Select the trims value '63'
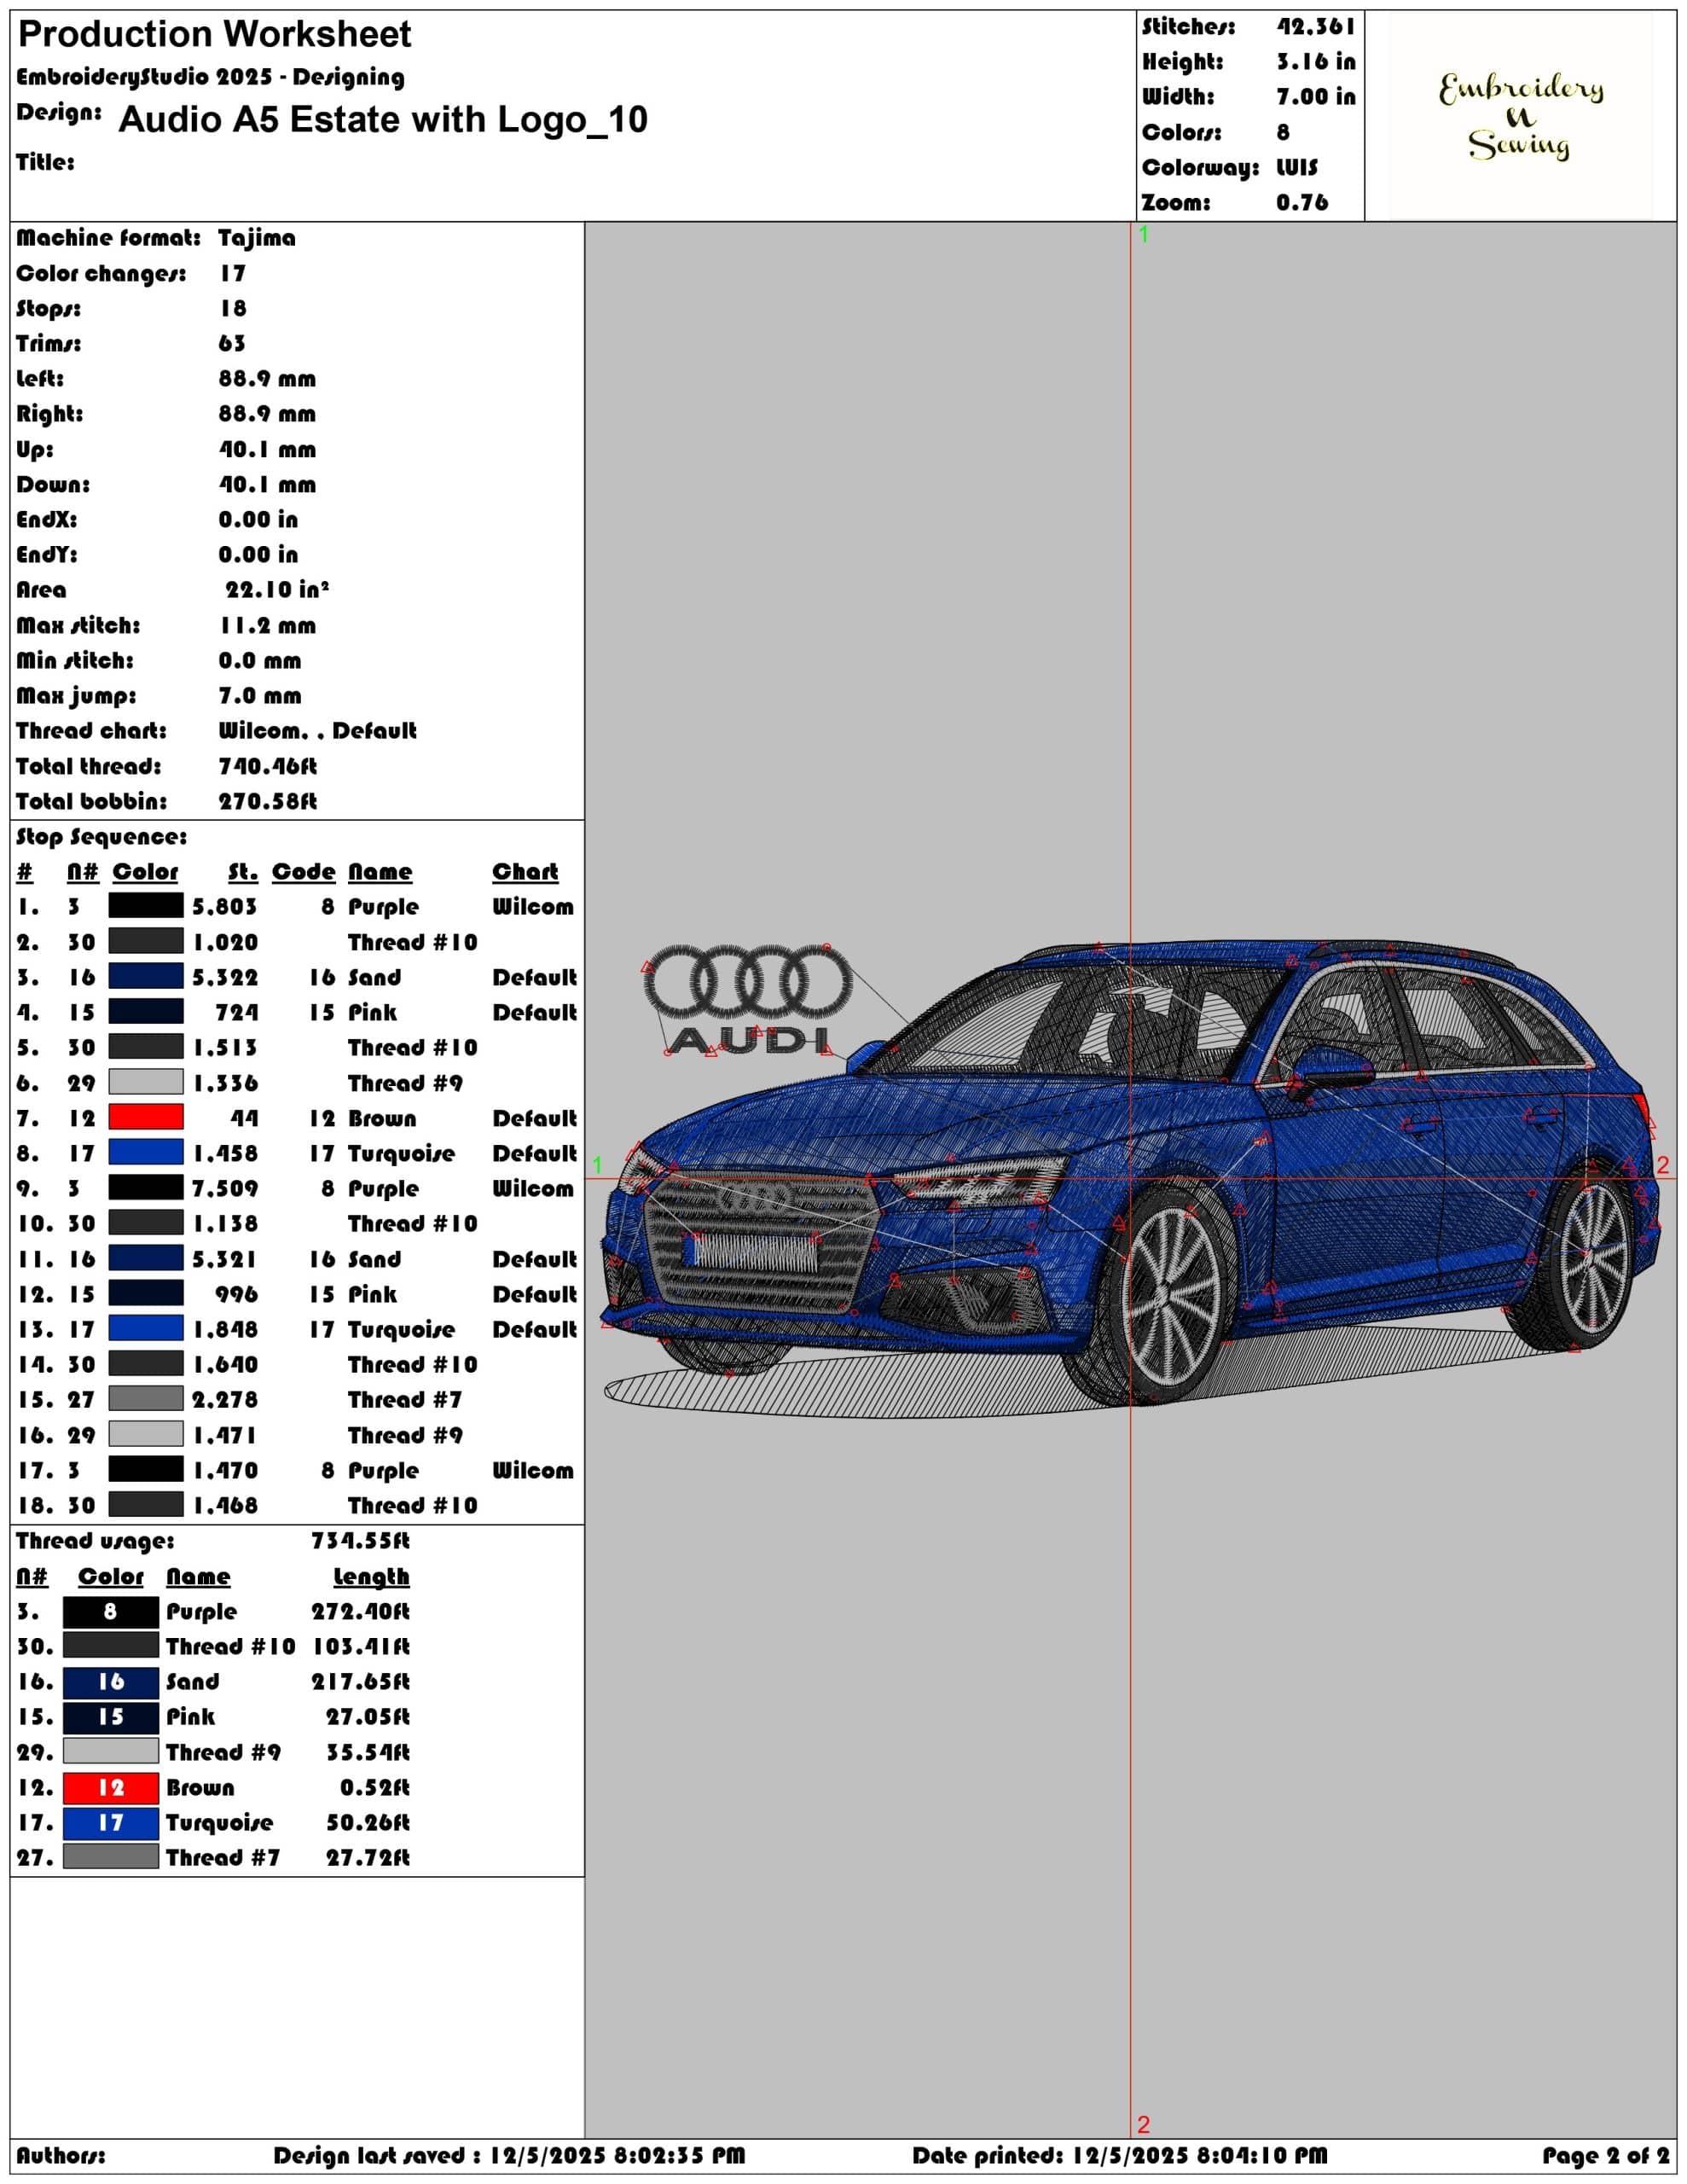1687x2184 pixels. [232, 344]
